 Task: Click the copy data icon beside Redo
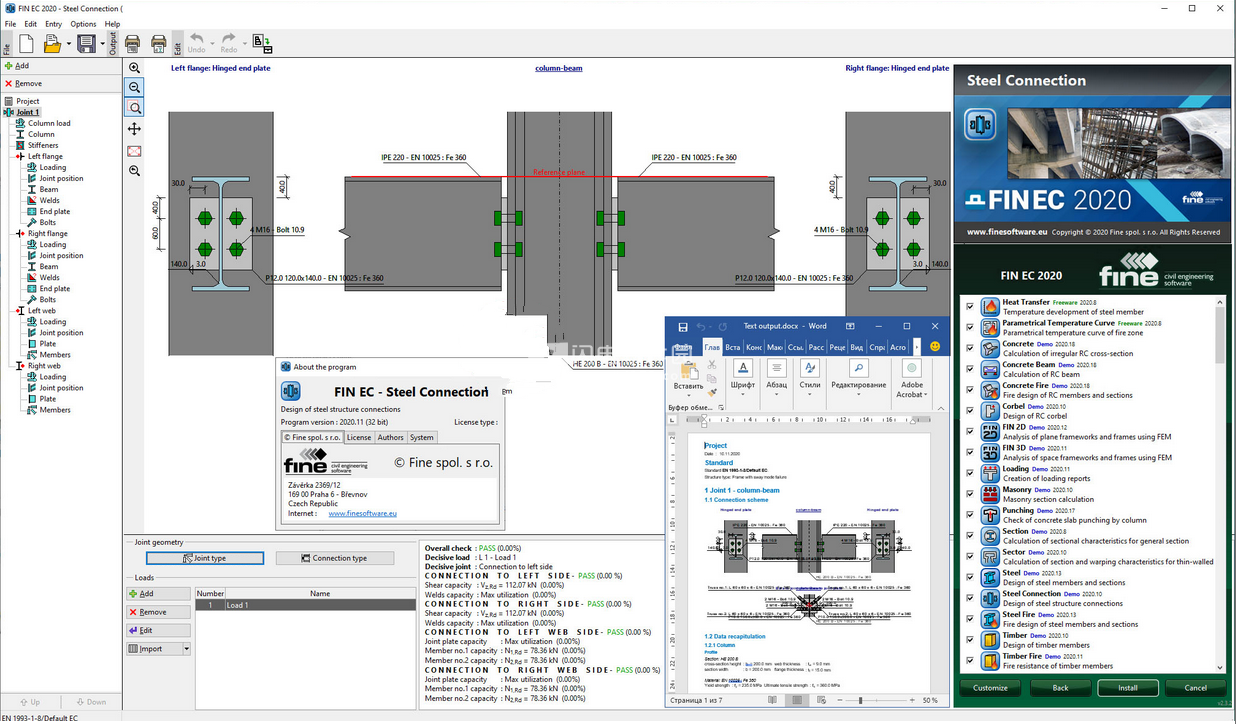262,44
